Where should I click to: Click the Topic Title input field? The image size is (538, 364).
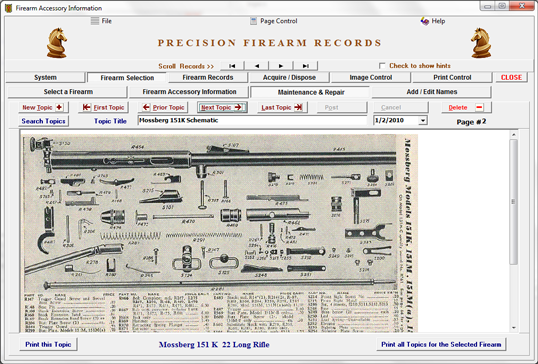coord(252,120)
